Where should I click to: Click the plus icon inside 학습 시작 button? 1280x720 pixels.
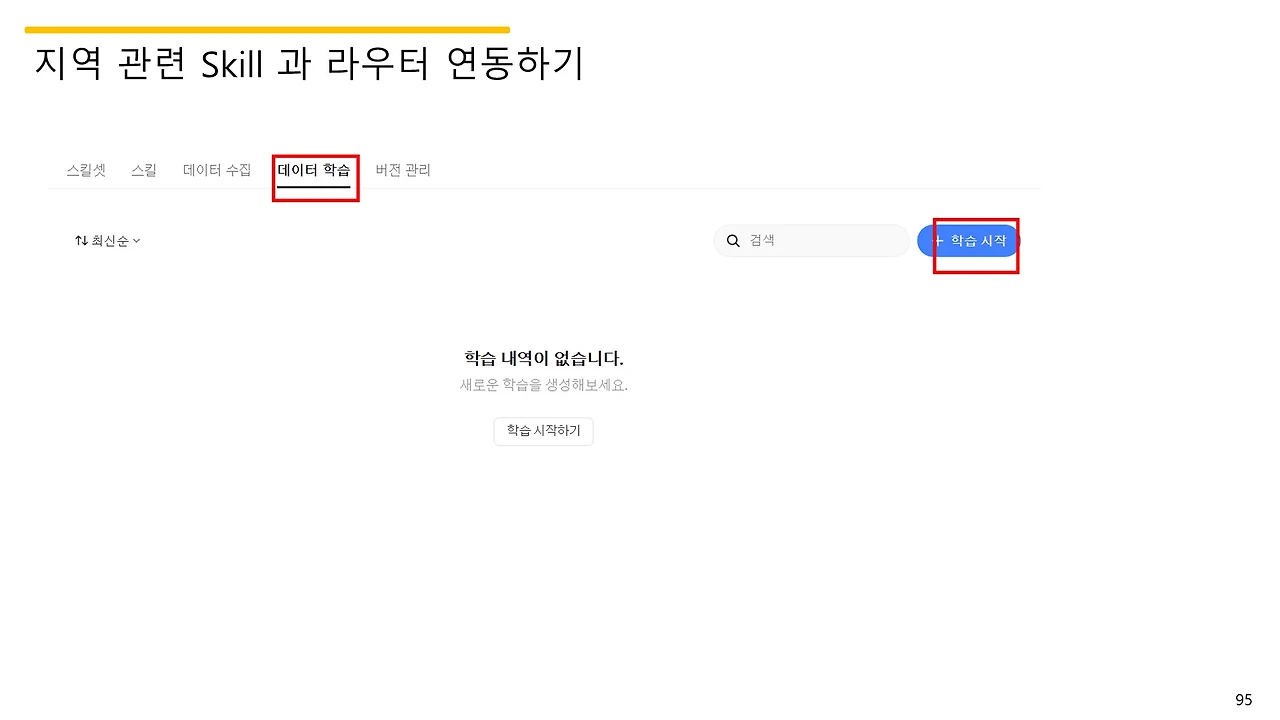[939, 240]
